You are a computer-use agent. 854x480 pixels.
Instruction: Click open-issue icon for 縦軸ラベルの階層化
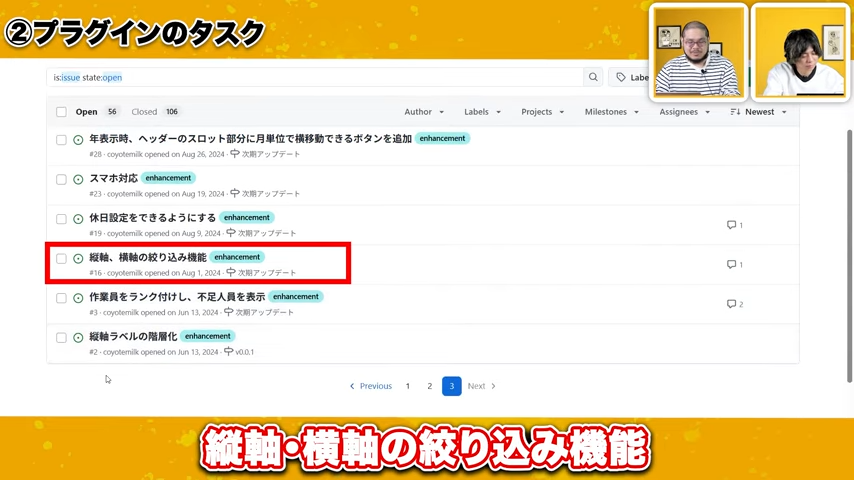pyautogui.click(x=78, y=338)
